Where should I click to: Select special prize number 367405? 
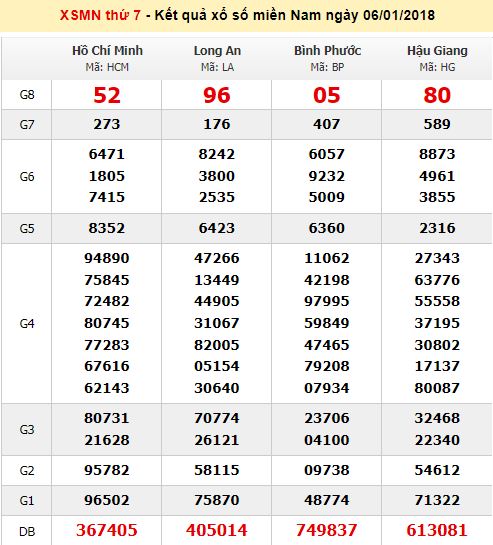[x=107, y=530]
